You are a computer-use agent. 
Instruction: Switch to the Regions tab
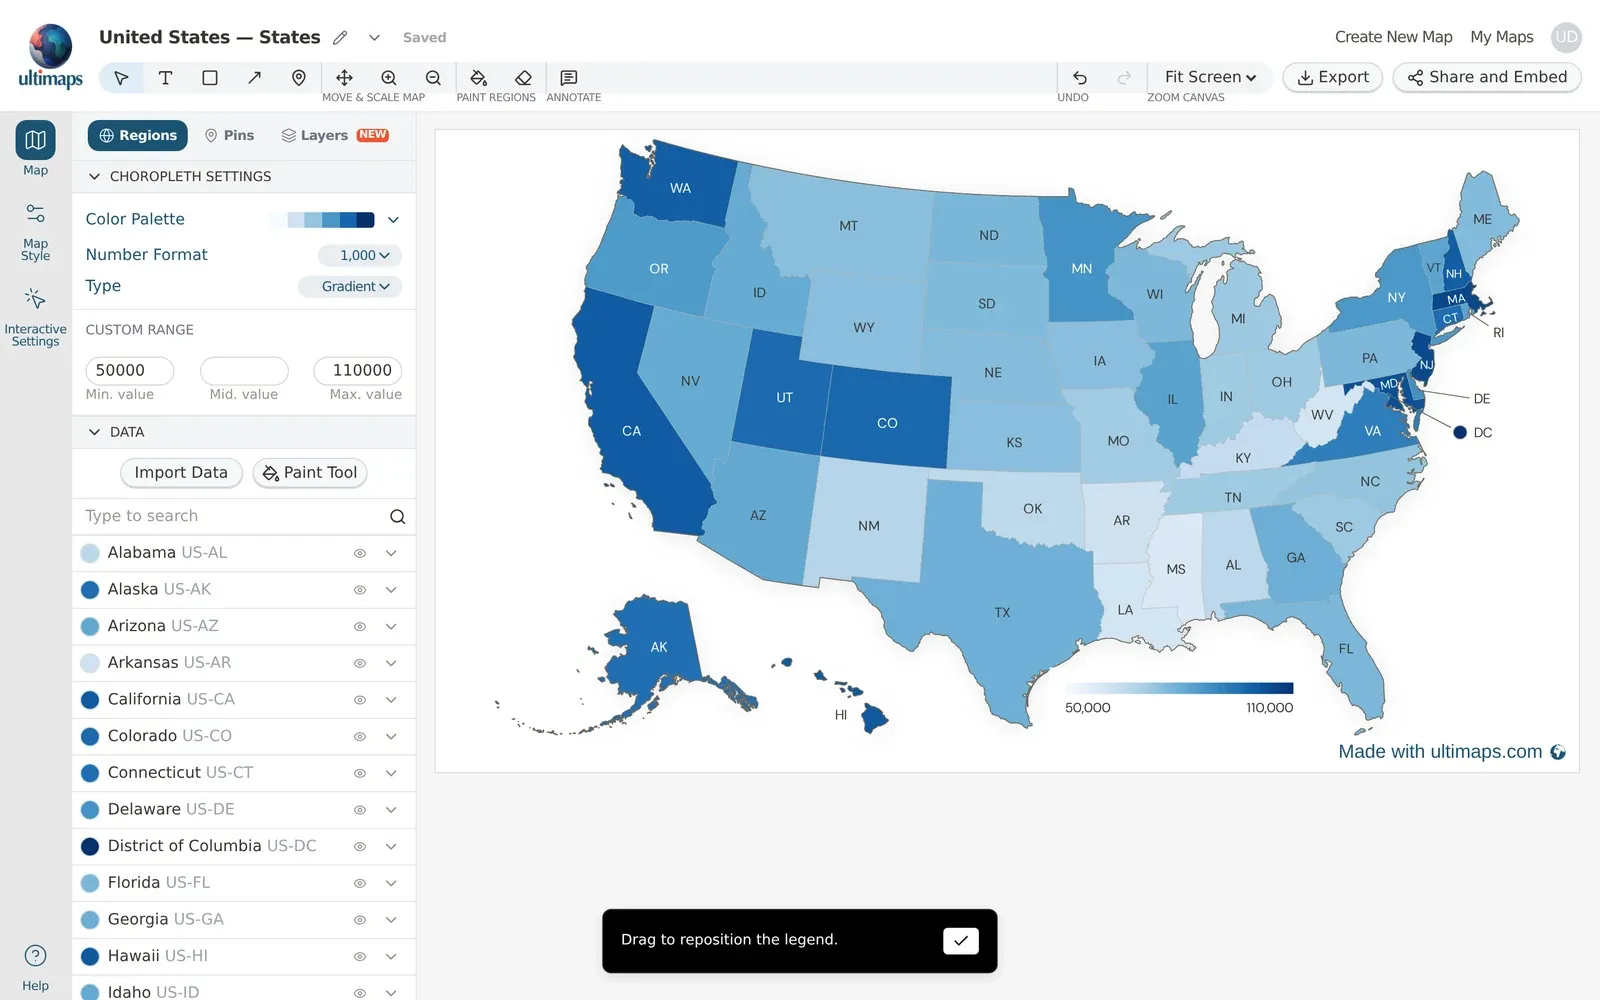[x=138, y=135]
